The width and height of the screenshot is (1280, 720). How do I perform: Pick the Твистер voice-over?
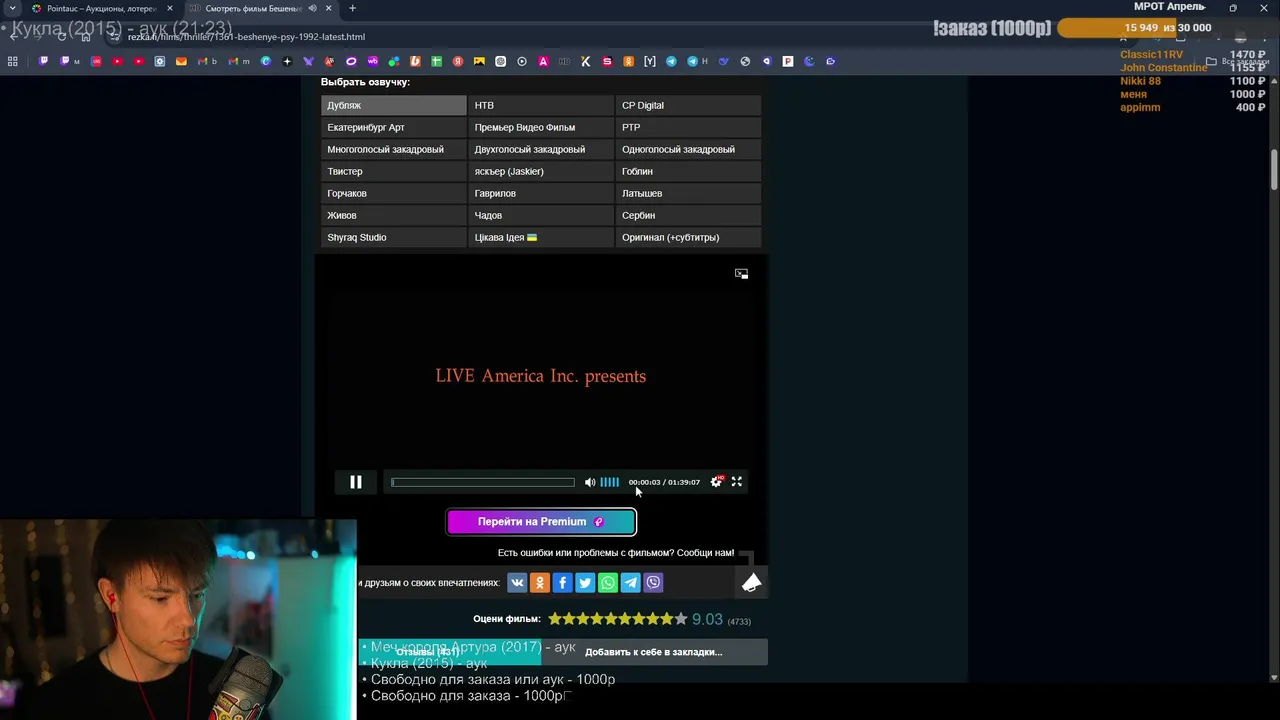[x=393, y=171]
